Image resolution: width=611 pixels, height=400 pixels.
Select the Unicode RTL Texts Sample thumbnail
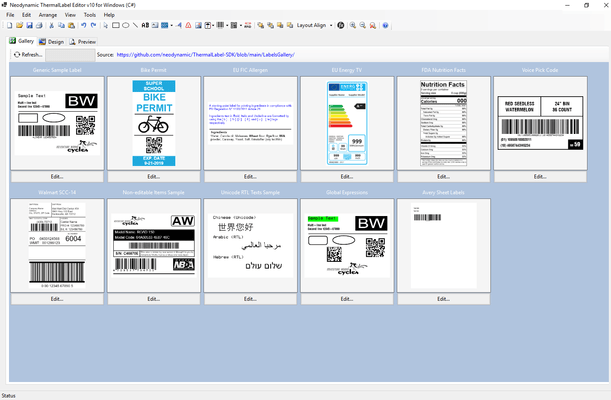[x=250, y=245]
